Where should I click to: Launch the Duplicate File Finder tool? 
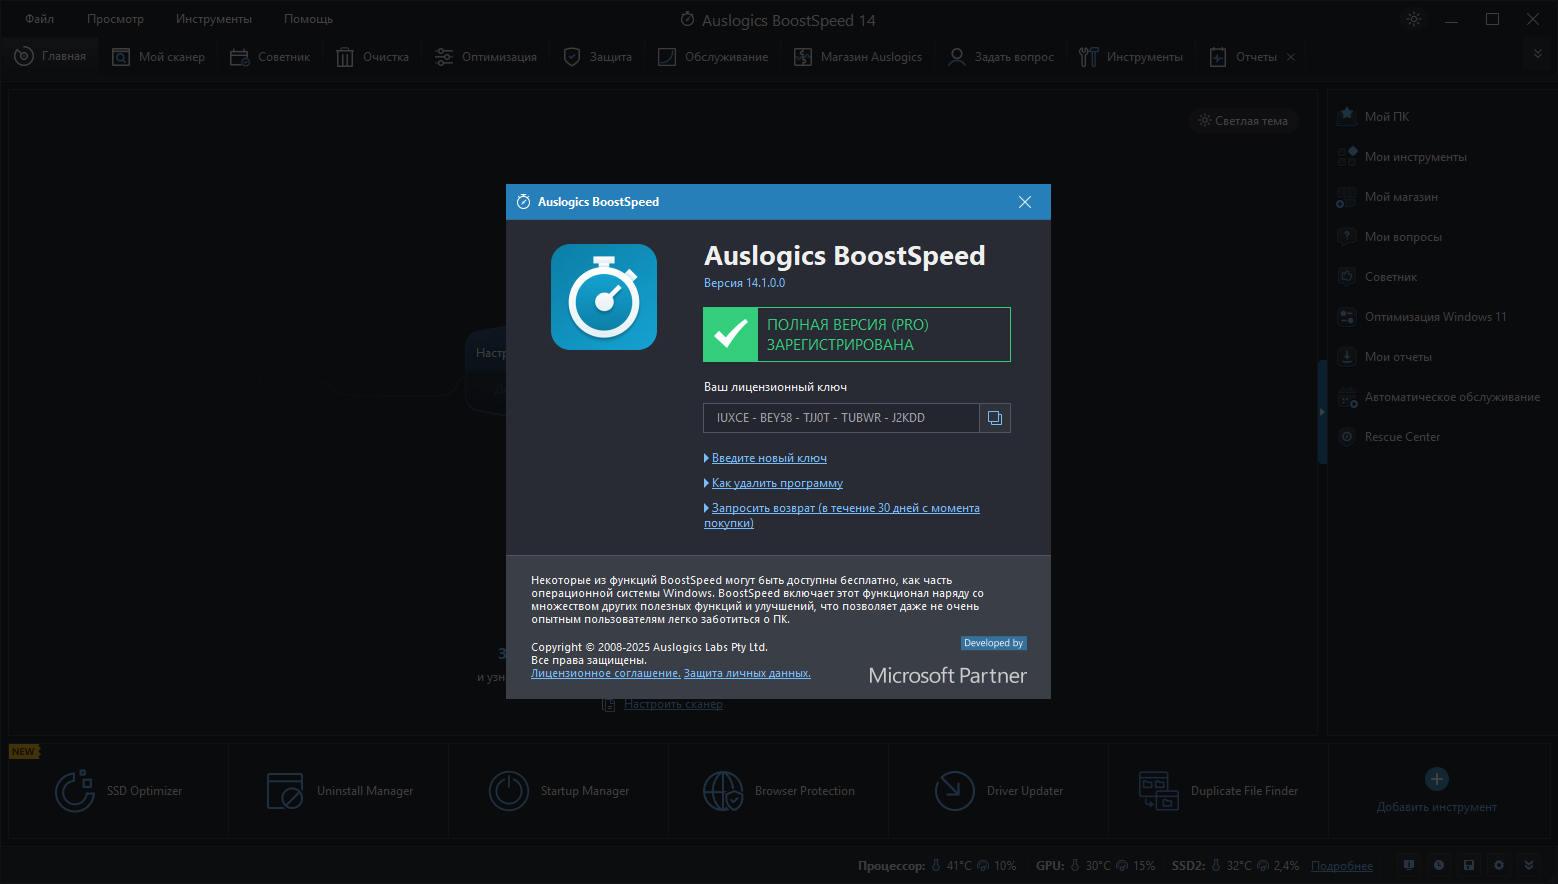click(1219, 791)
